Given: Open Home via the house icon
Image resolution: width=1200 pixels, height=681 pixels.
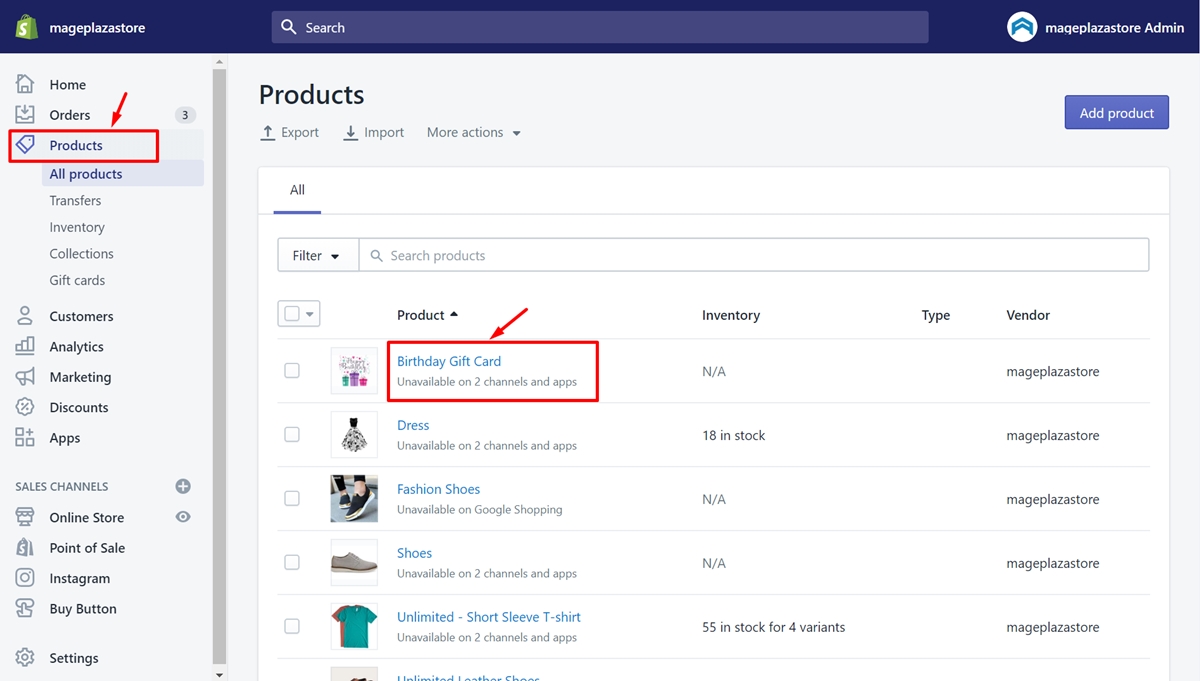Looking at the screenshot, I should (x=25, y=85).
